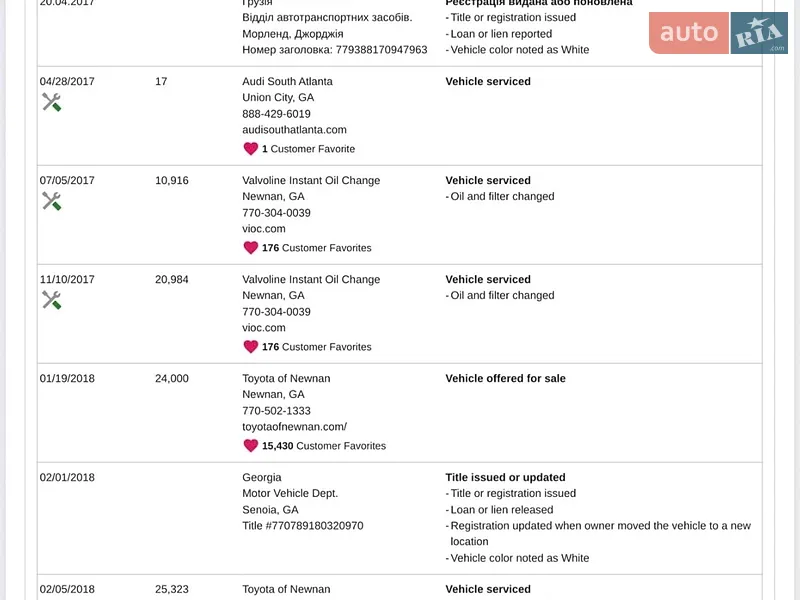
Task: Click the service wrench icon for 04/28/2017
Action: 52,102
